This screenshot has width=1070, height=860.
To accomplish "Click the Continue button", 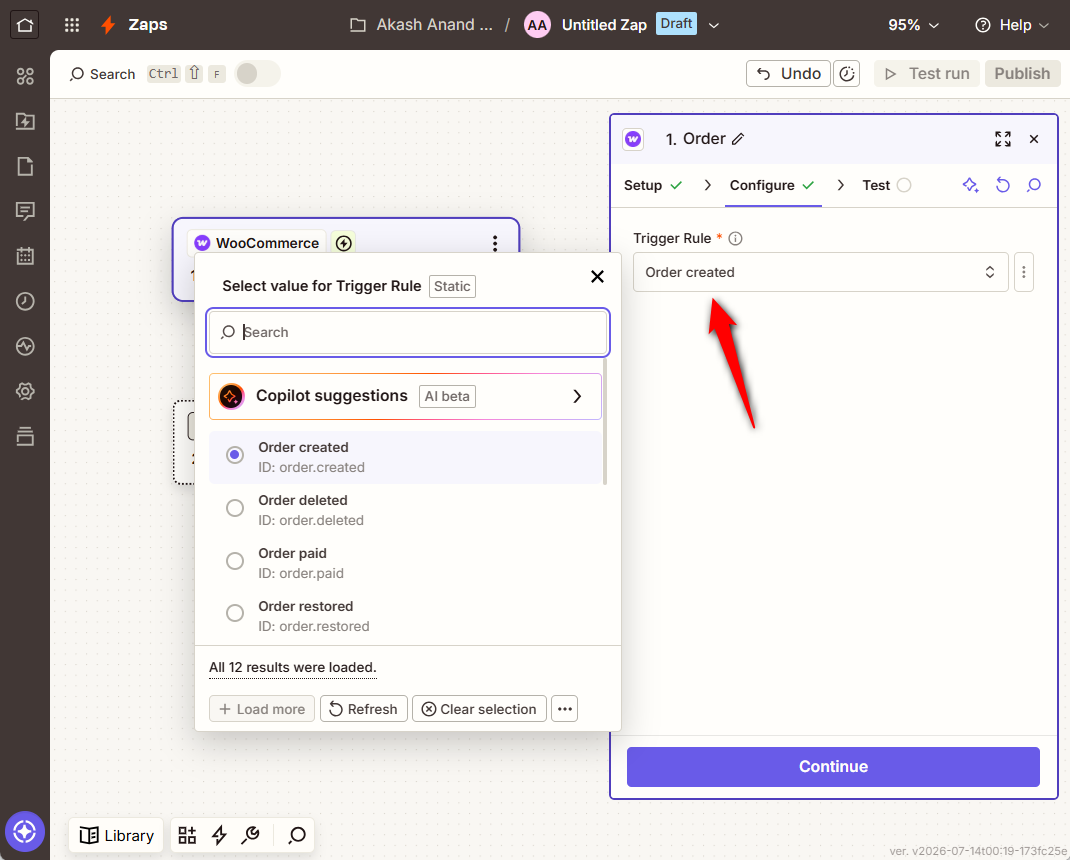I will [x=833, y=766].
